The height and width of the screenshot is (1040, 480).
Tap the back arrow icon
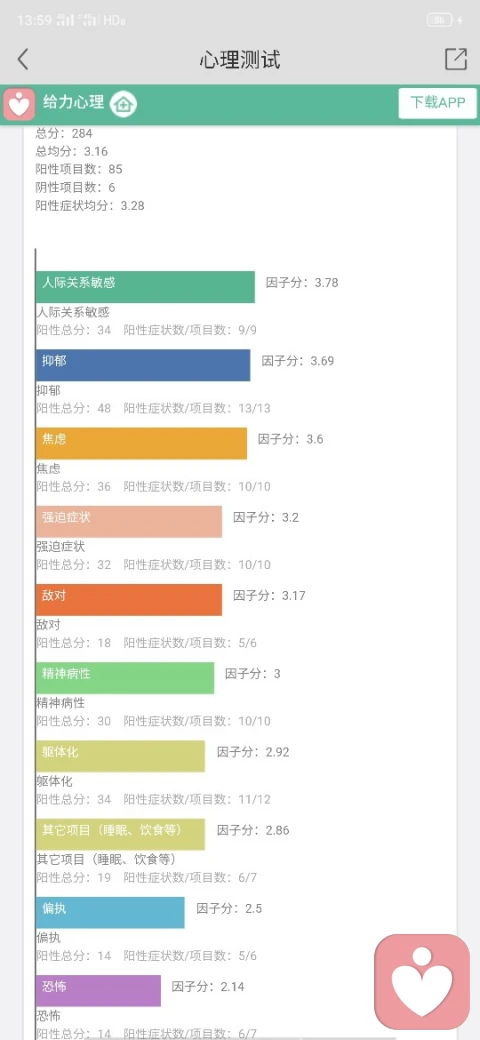23,59
